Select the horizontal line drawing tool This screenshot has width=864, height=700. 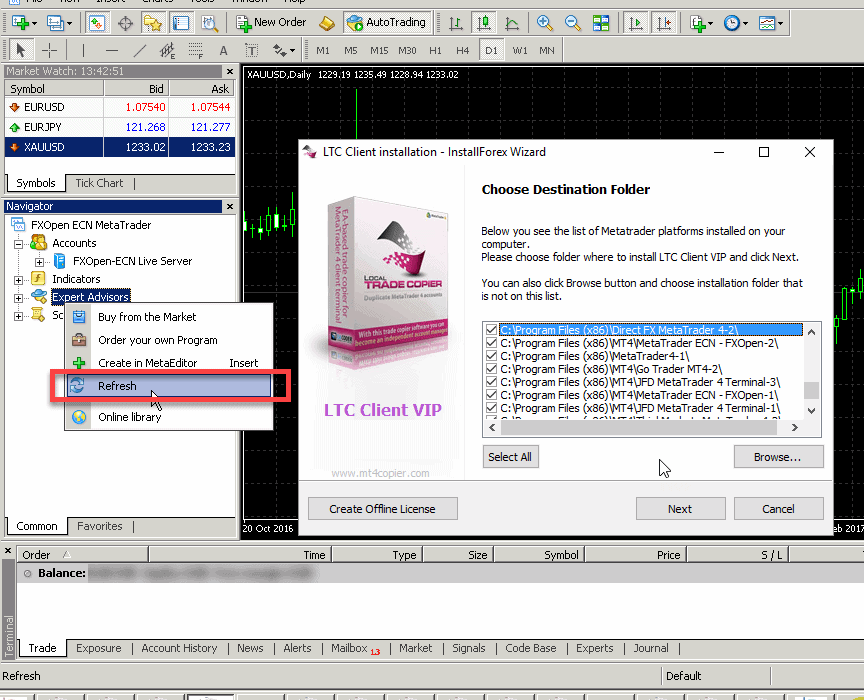112,51
